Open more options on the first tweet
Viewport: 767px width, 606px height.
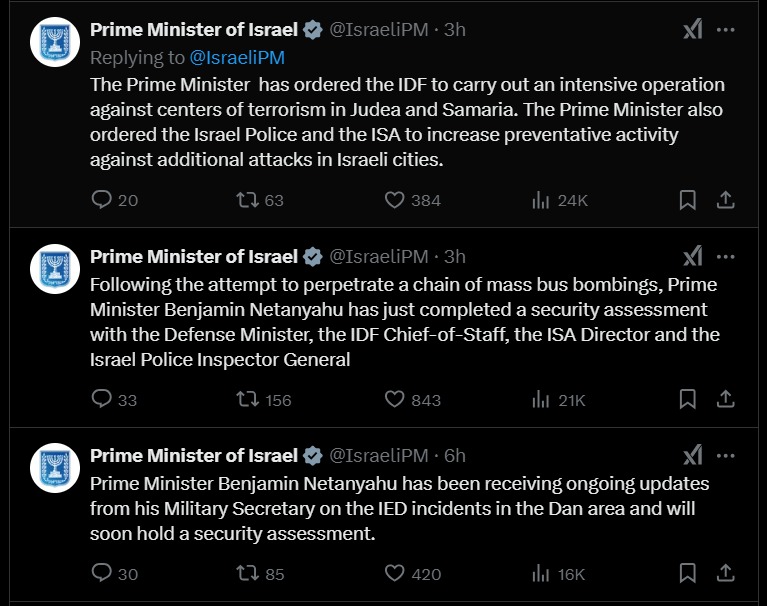pyautogui.click(x=725, y=30)
